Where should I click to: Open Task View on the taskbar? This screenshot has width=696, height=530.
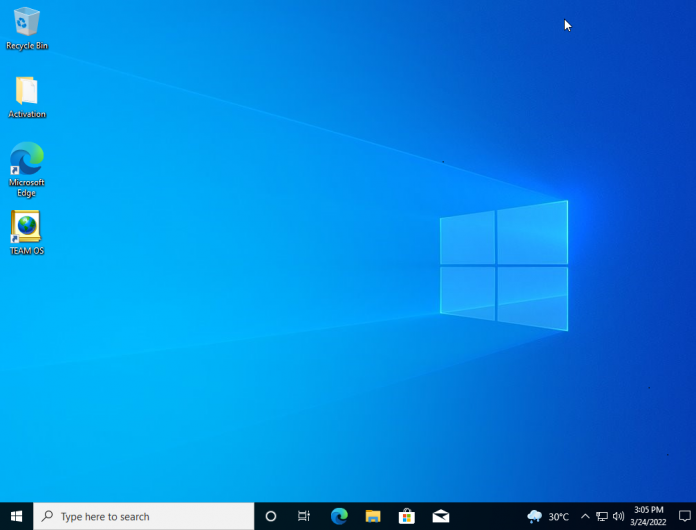[x=304, y=516]
